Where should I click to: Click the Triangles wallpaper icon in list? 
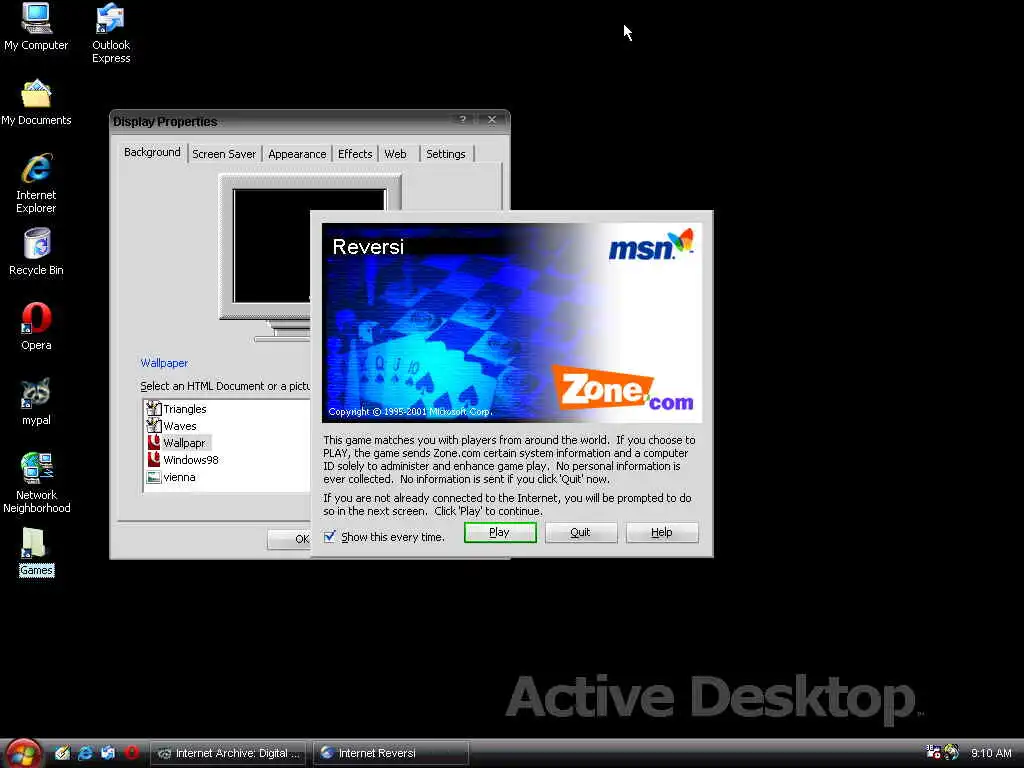point(153,409)
